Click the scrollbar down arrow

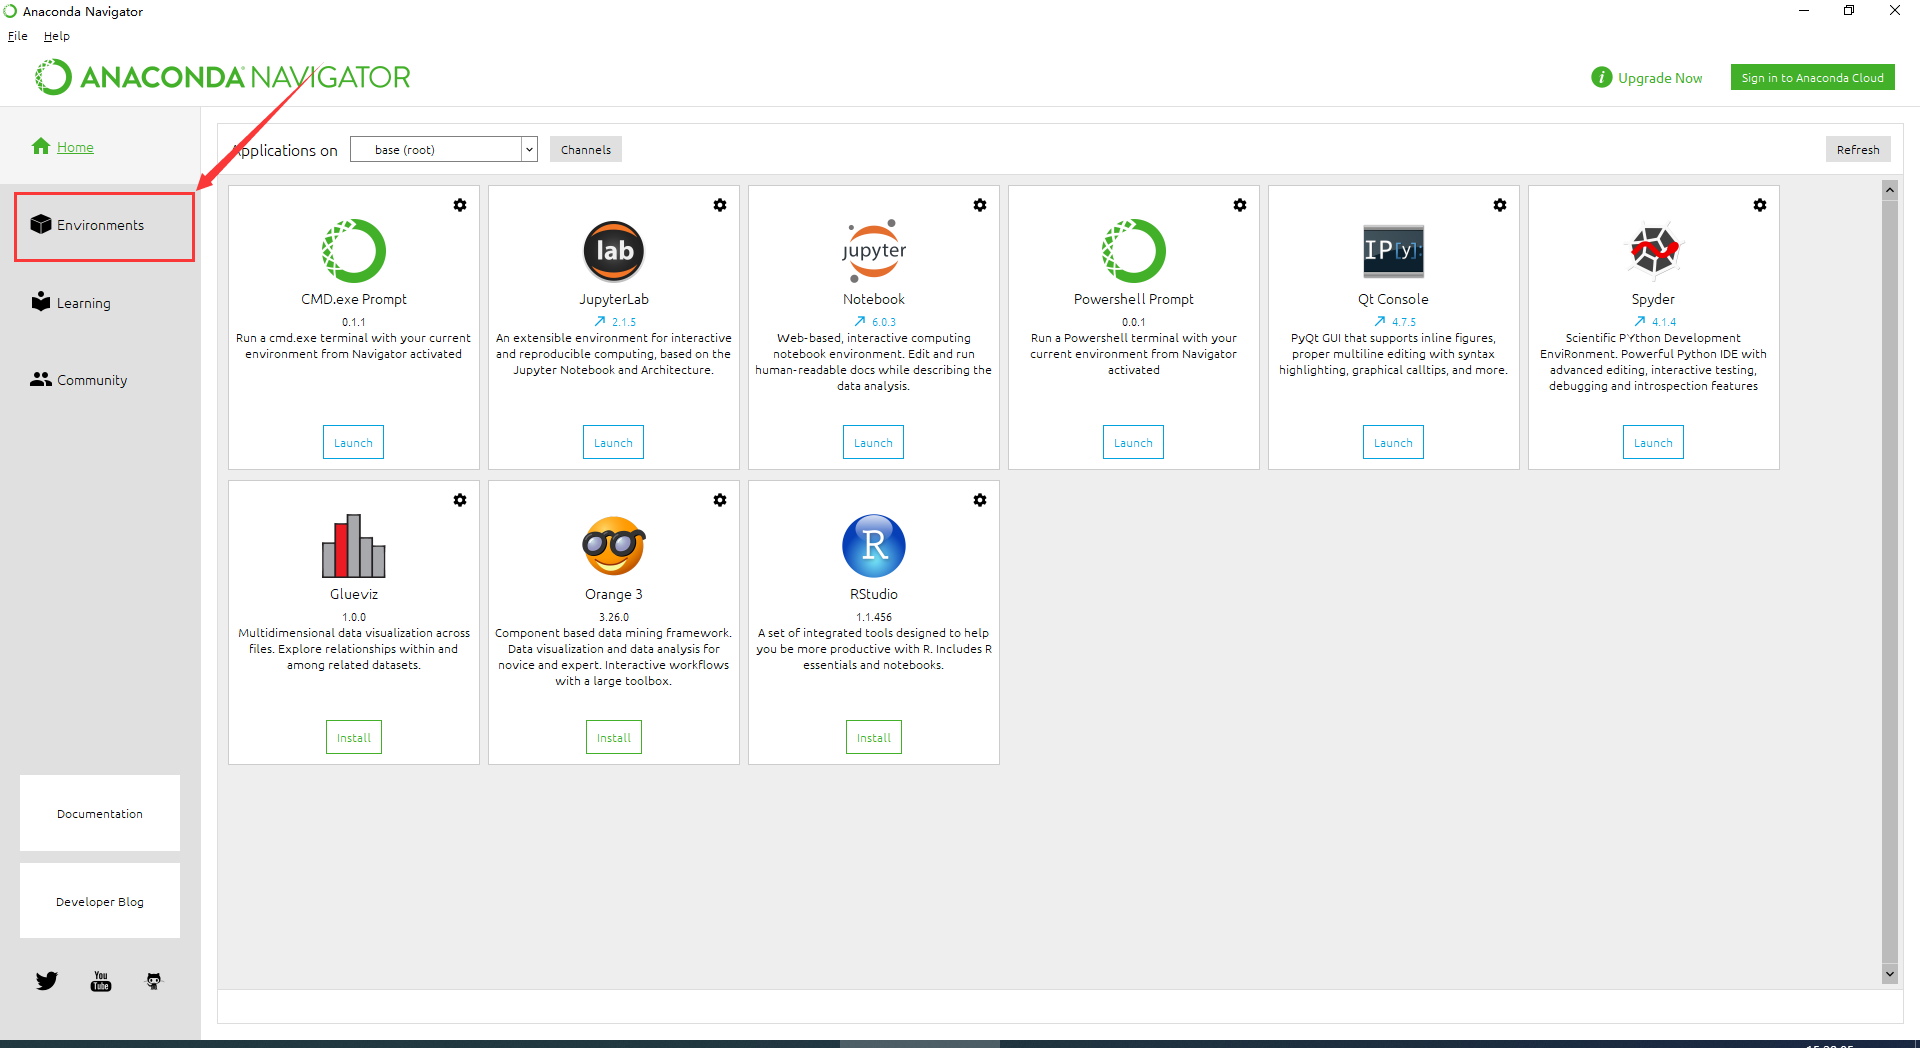coord(1890,974)
